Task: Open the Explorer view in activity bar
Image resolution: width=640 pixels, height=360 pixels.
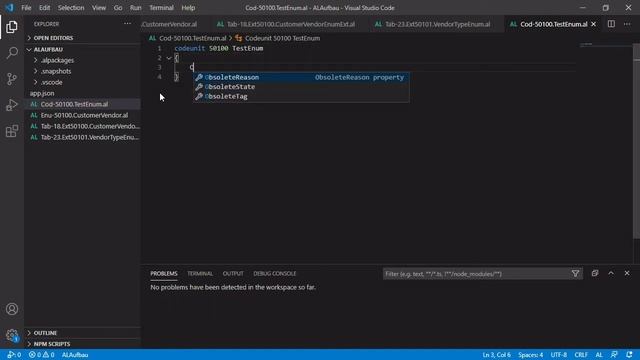Action: (x=12, y=27)
